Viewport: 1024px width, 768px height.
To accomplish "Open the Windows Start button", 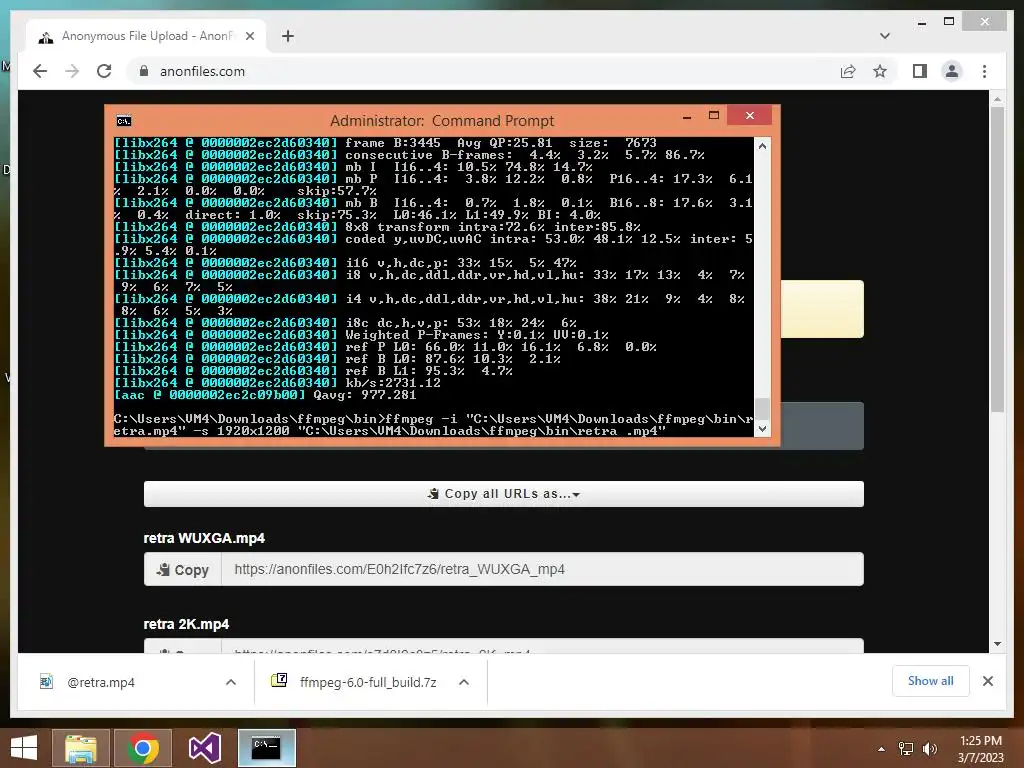I will click(x=24, y=748).
